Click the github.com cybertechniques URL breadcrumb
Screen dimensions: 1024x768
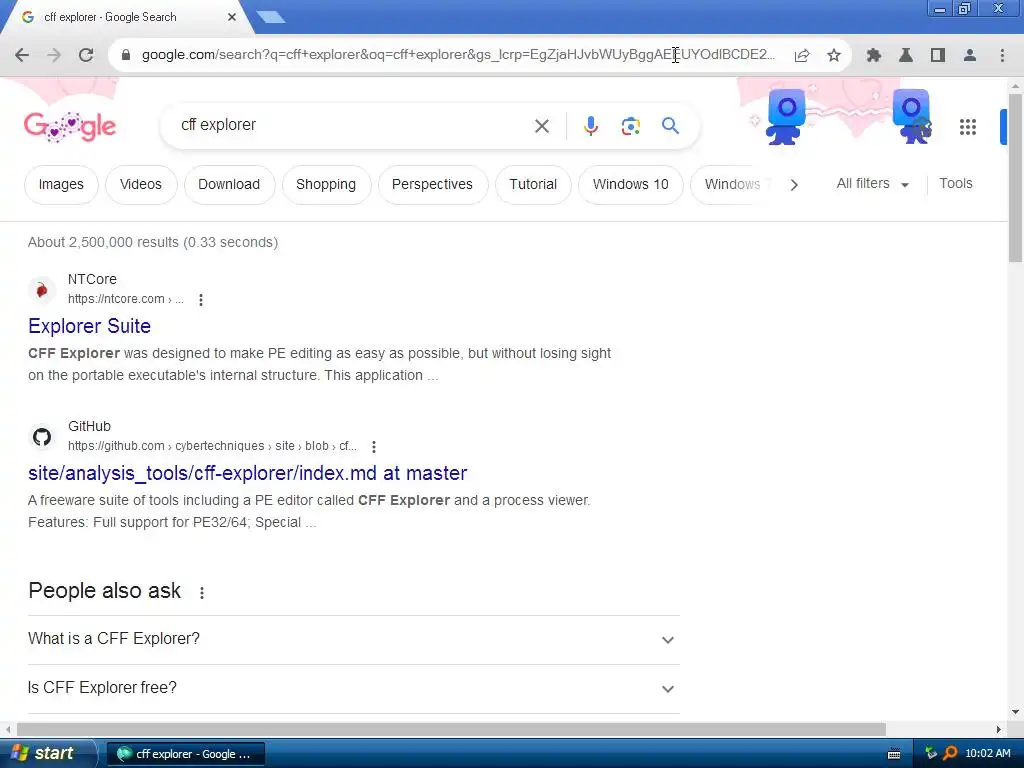point(212,446)
